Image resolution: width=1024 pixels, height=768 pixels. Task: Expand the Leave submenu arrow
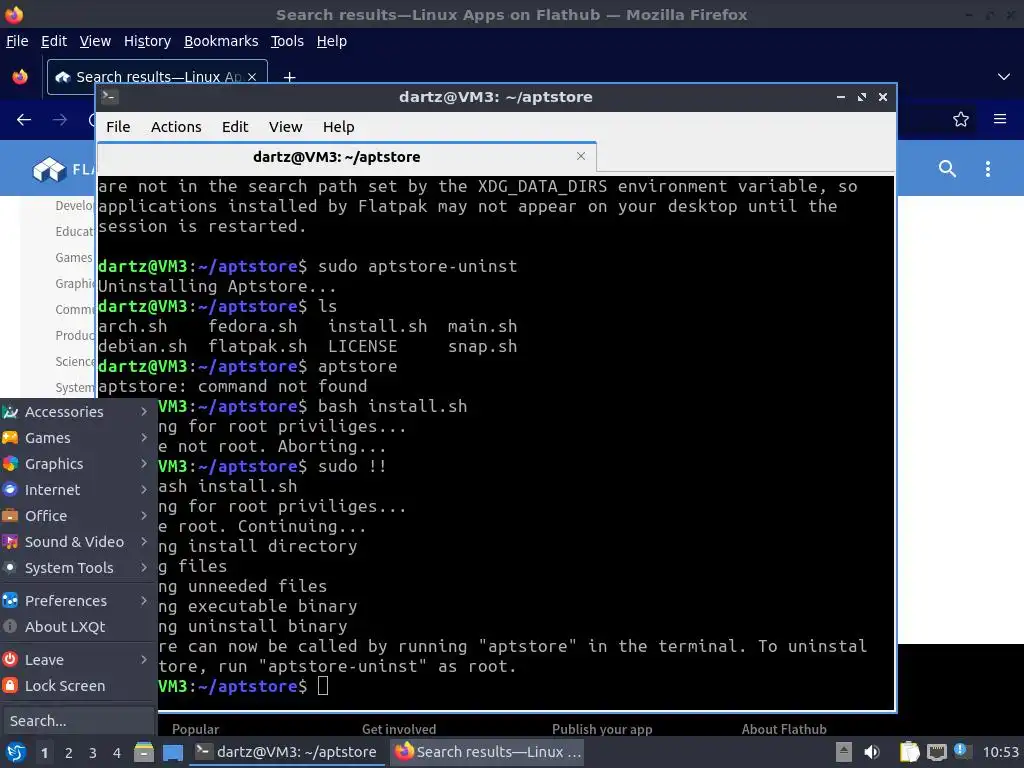tap(144, 660)
